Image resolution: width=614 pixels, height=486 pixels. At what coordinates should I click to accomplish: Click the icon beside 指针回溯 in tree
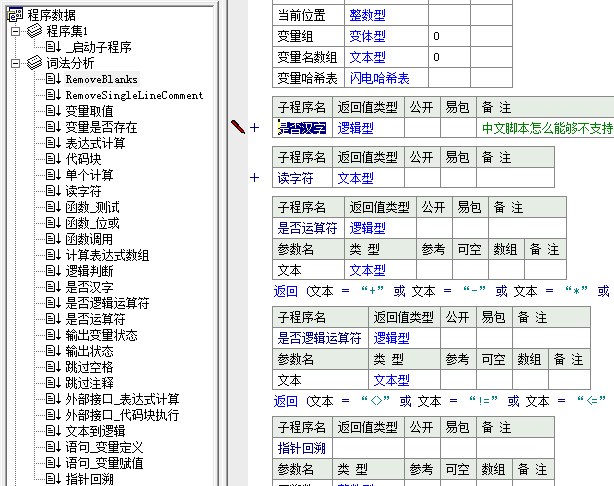tap(53, 479)
